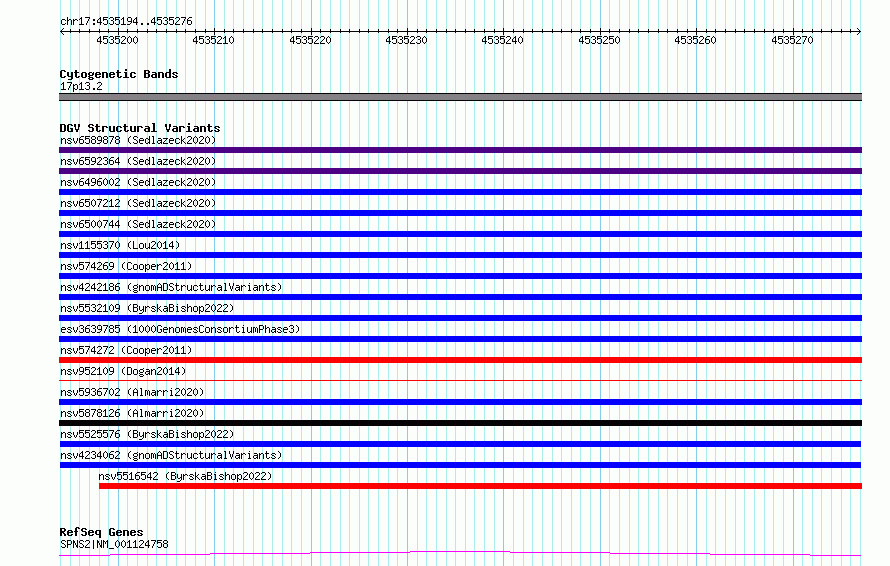Screen dimensions: 890x566
Task: Click nsv5936702 (Almarri2020) label
Action: [132, 392]
